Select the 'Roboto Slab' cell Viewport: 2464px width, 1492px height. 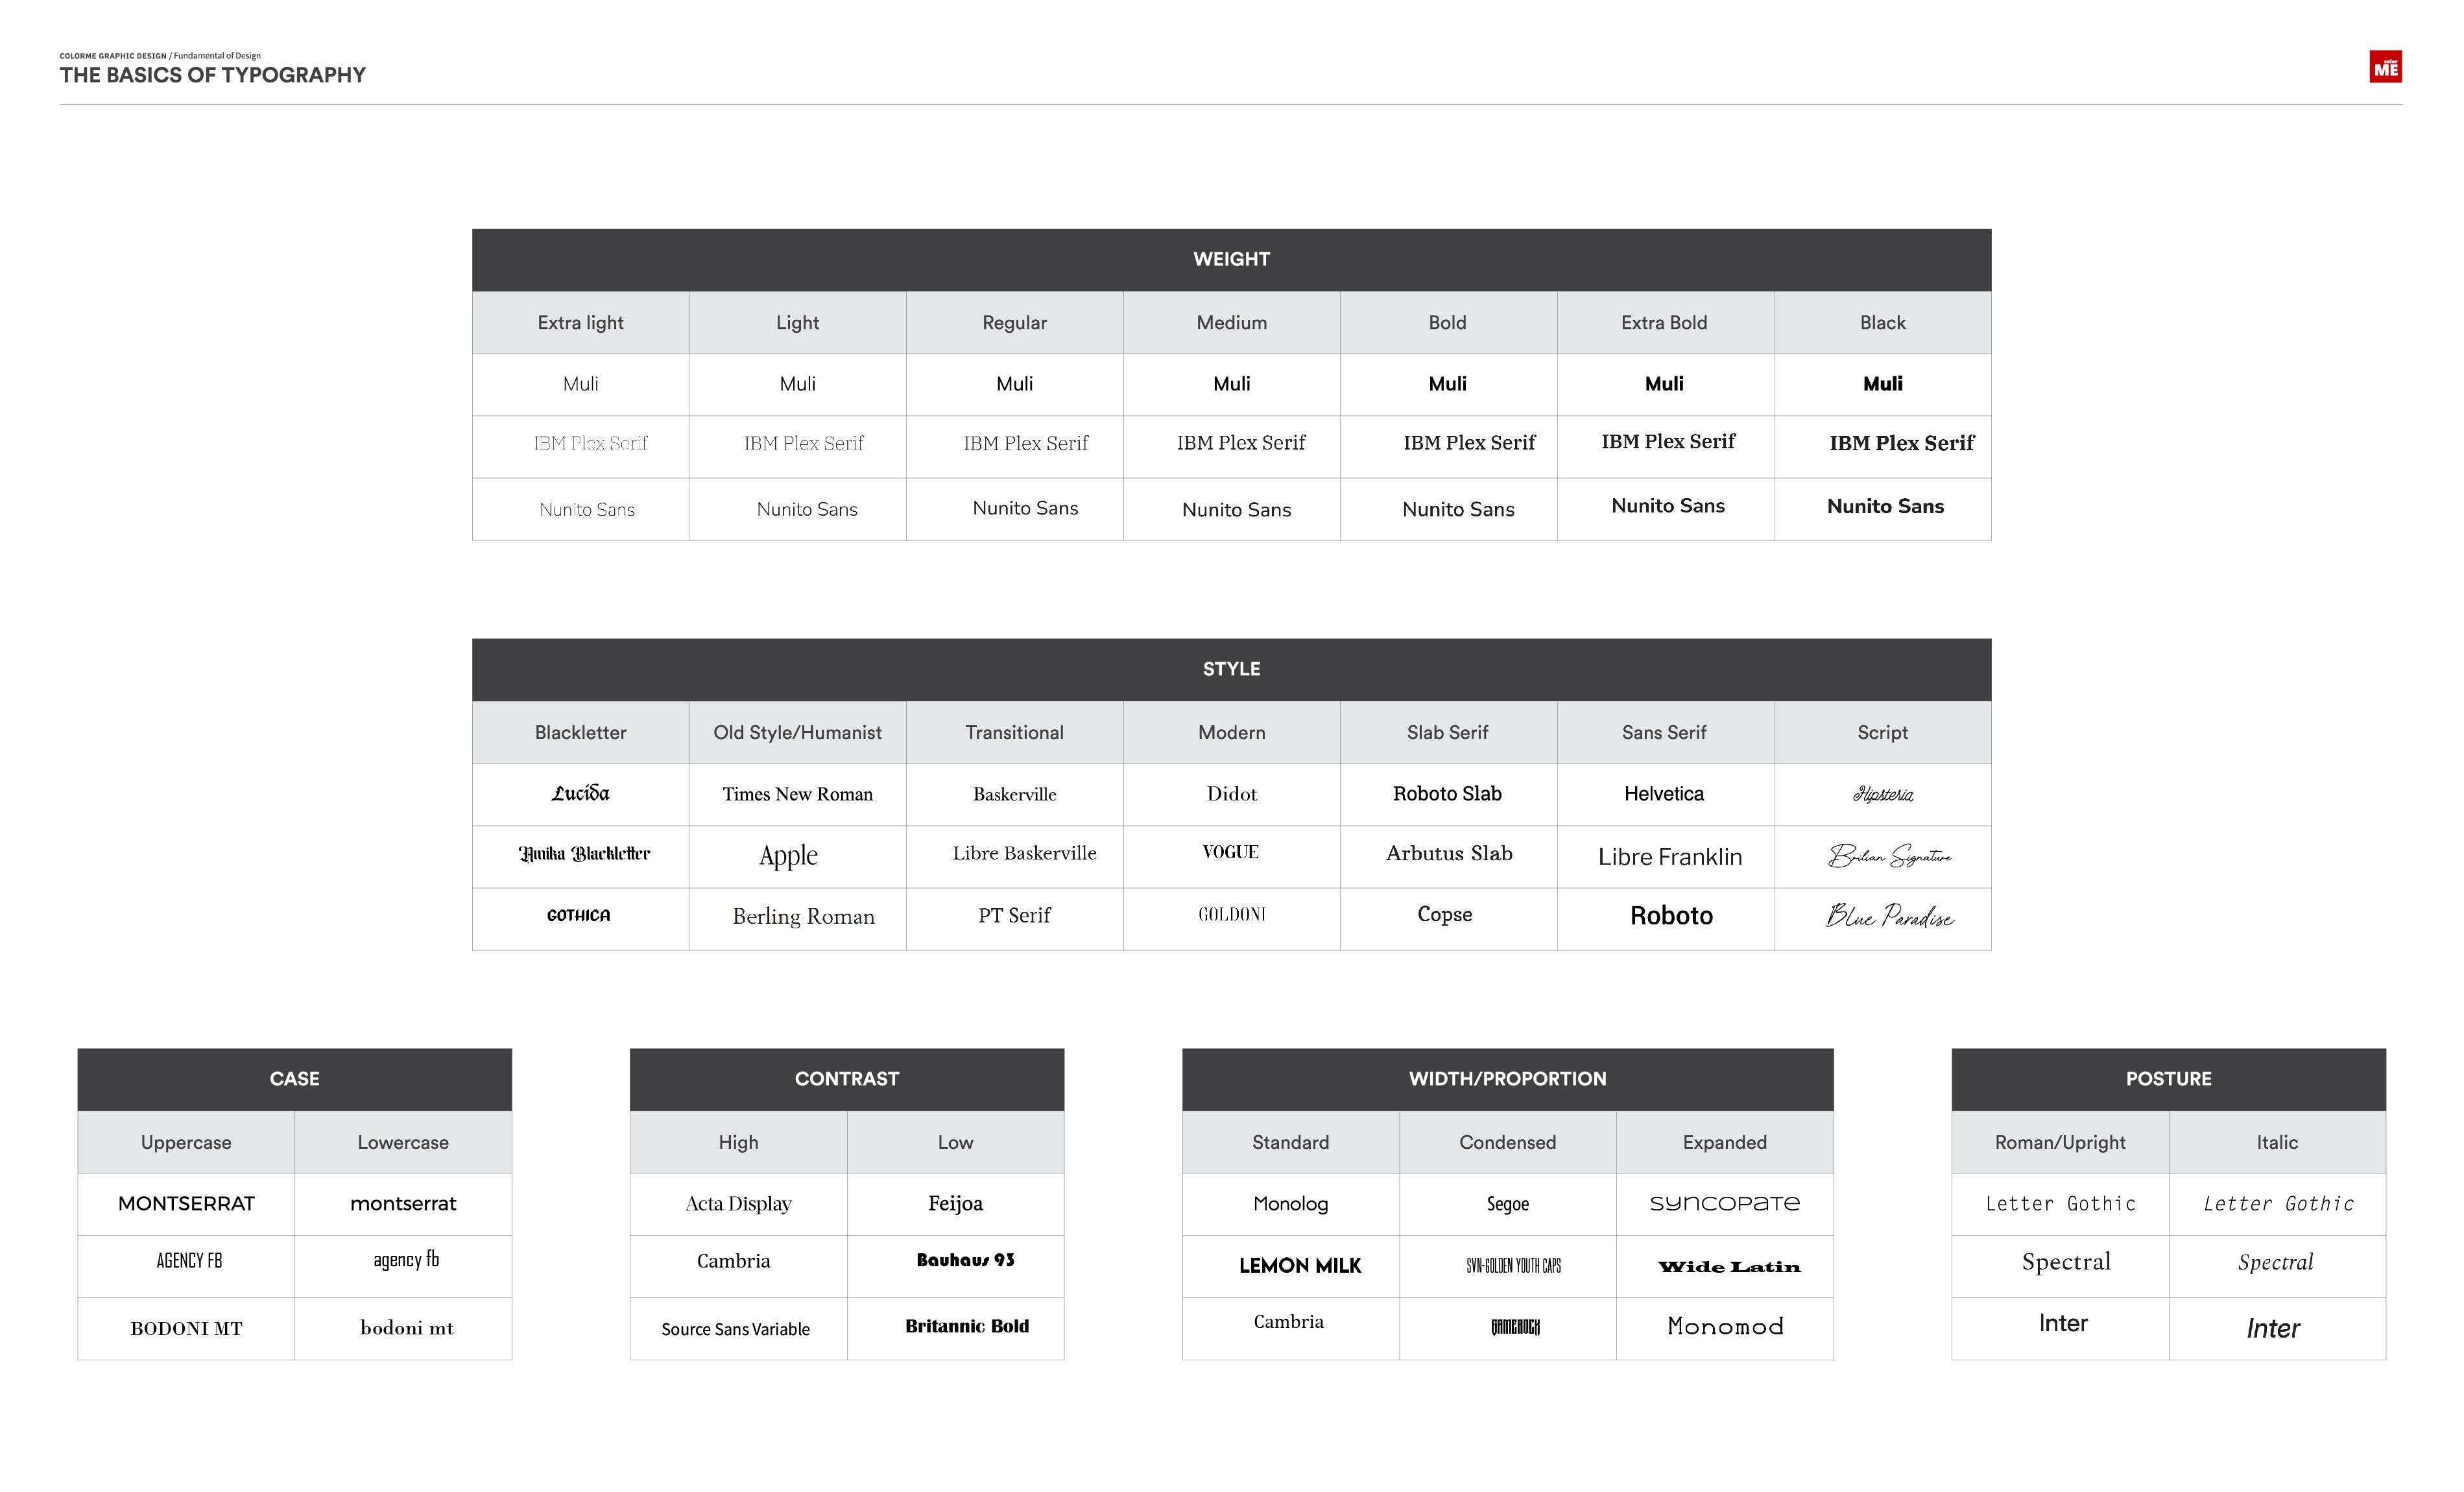tap(1447, 795)
